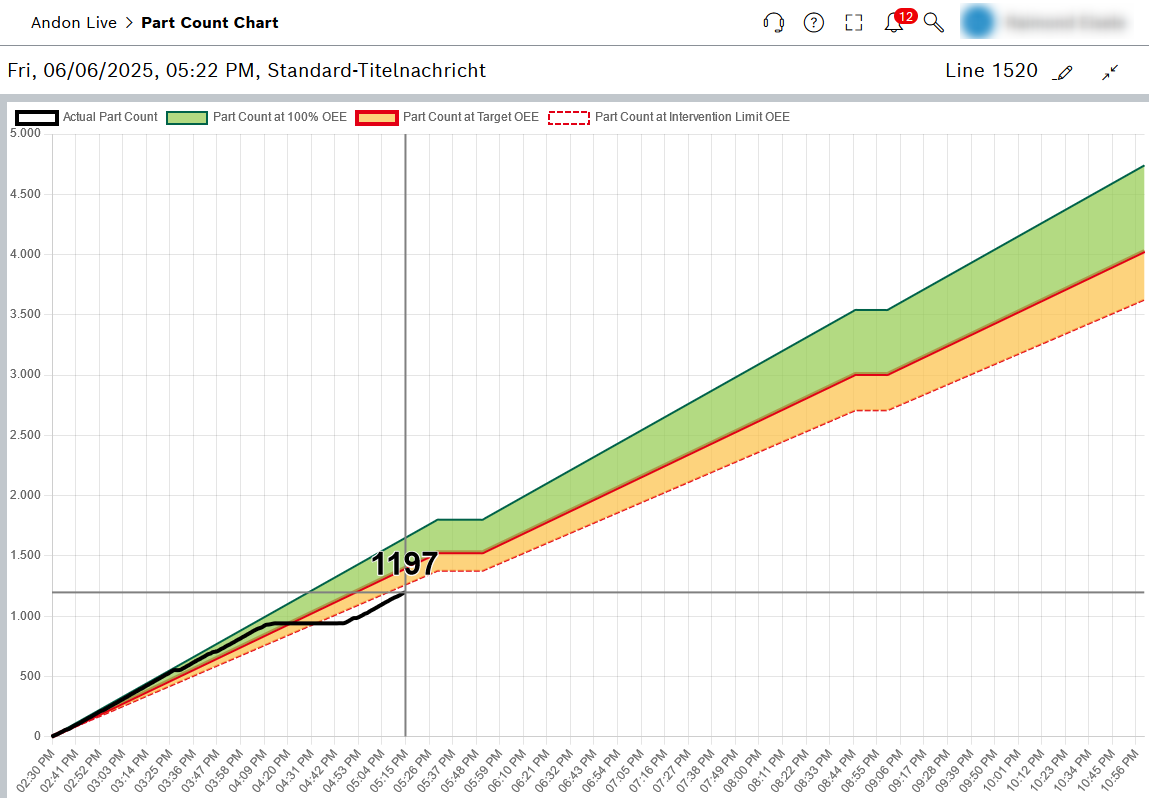Click the green 100% OEE legend swatch
The image size is (1149, 798).
point(186,117)
